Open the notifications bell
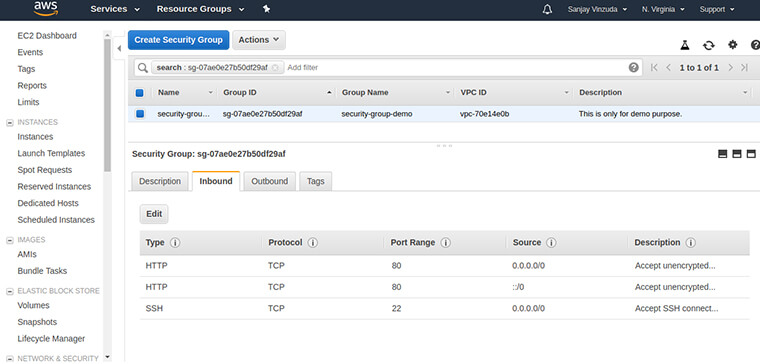 547,9
